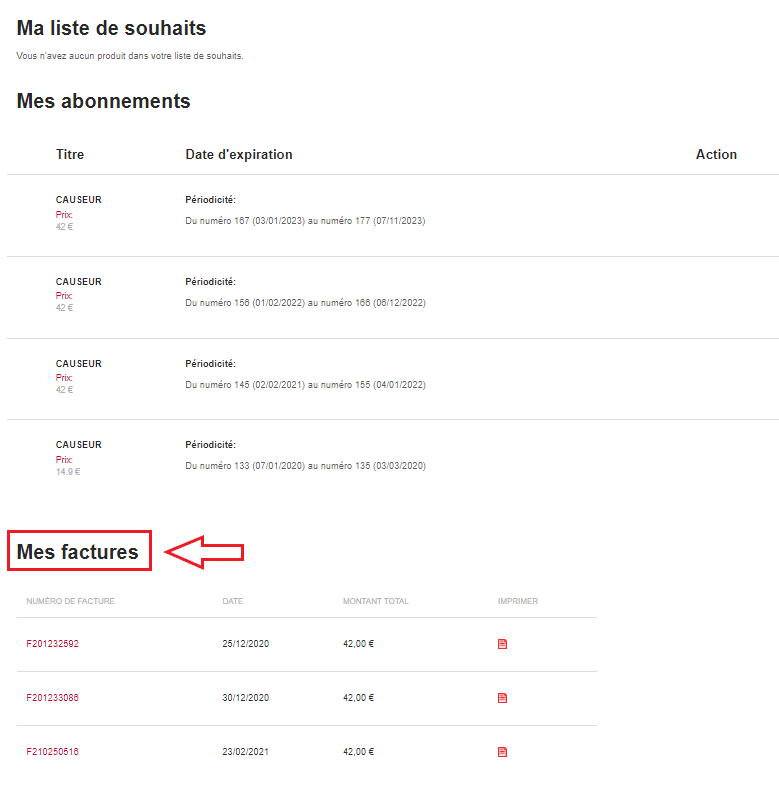Click the Titre column header
The image size is (779, 805).
coord(70,155)
